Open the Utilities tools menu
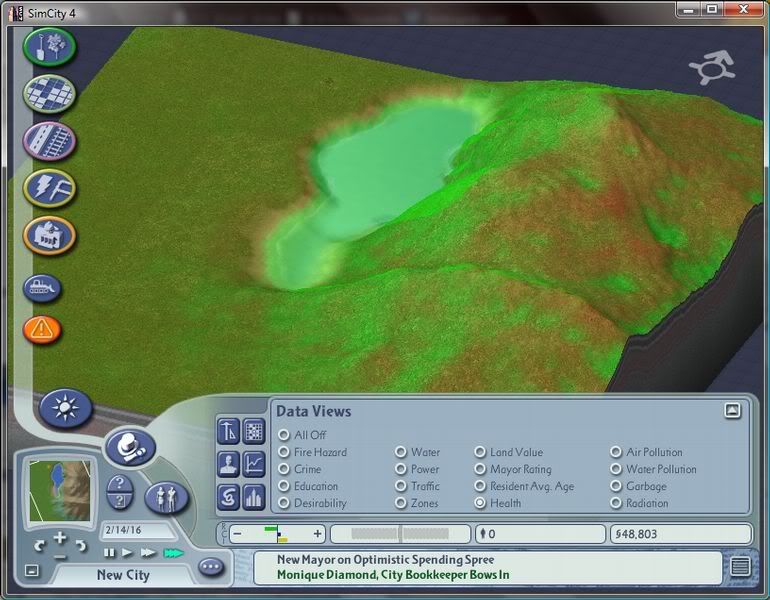770x600 pixels. (x=49, y=189)
